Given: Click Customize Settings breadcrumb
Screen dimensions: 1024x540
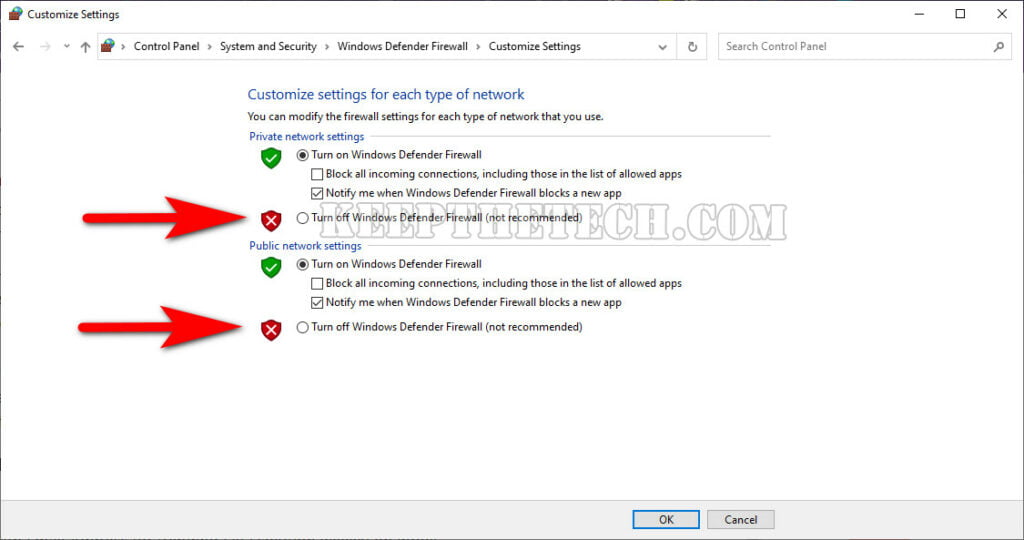Looking at the screenshot, I should coord(534,46).
